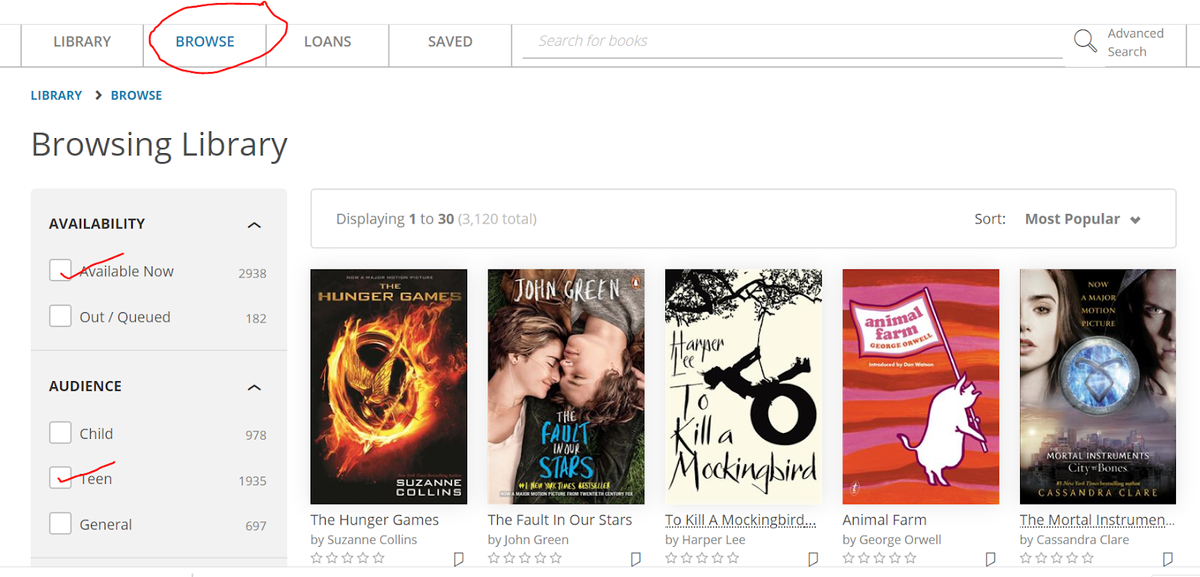Image resolution: width=1200 pixels, height=577 pixels.
Task: Open The Hunger Games title link
Action: point(375,520)
